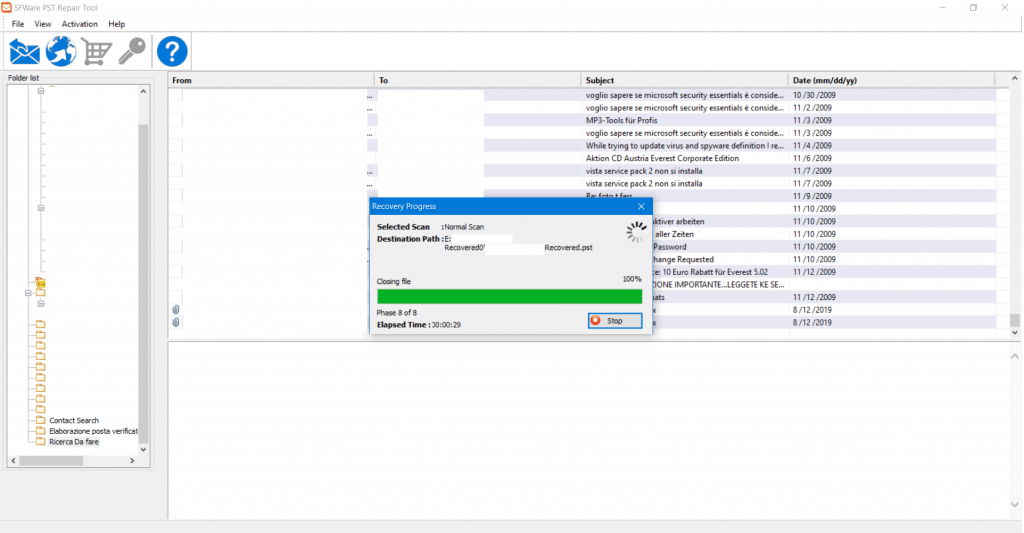
Task: Collapse the topmost node in the Folder list
Action: [40, 91]
